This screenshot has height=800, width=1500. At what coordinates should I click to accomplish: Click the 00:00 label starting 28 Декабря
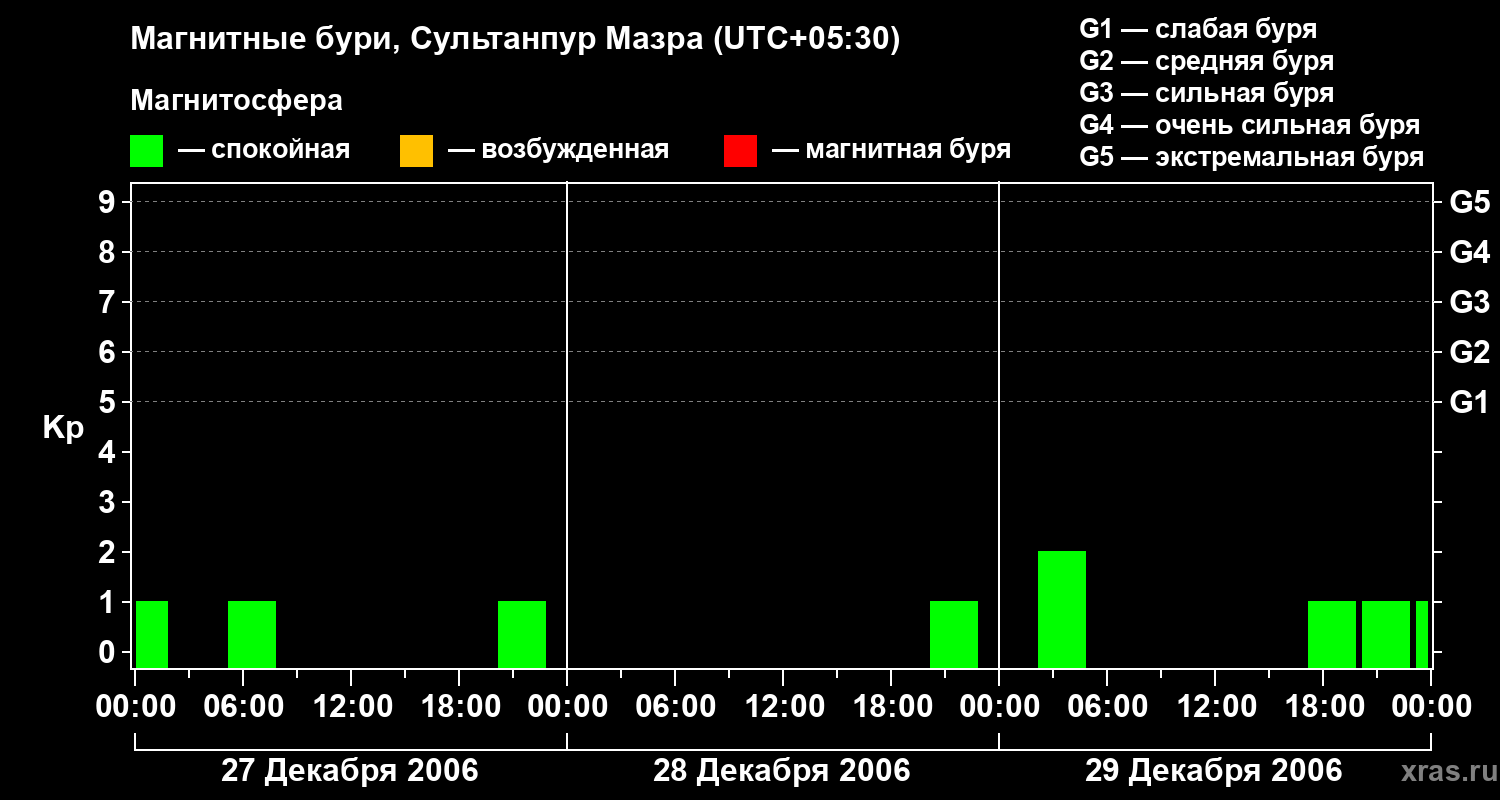567,706
